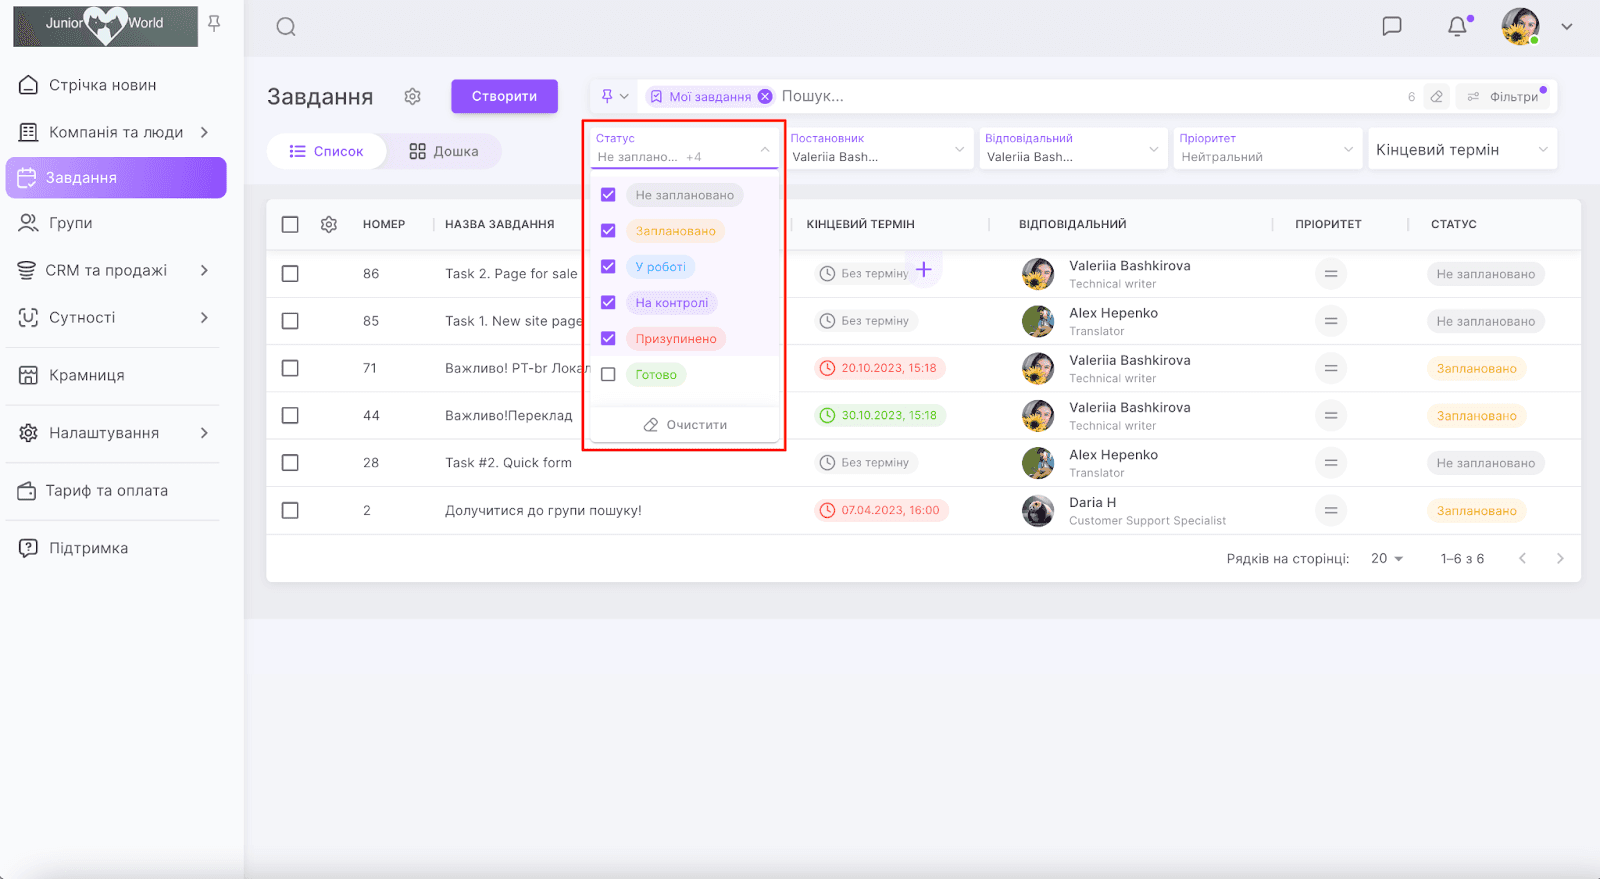Check the Готово status checkbox
1600x879 pixels.
608,375
